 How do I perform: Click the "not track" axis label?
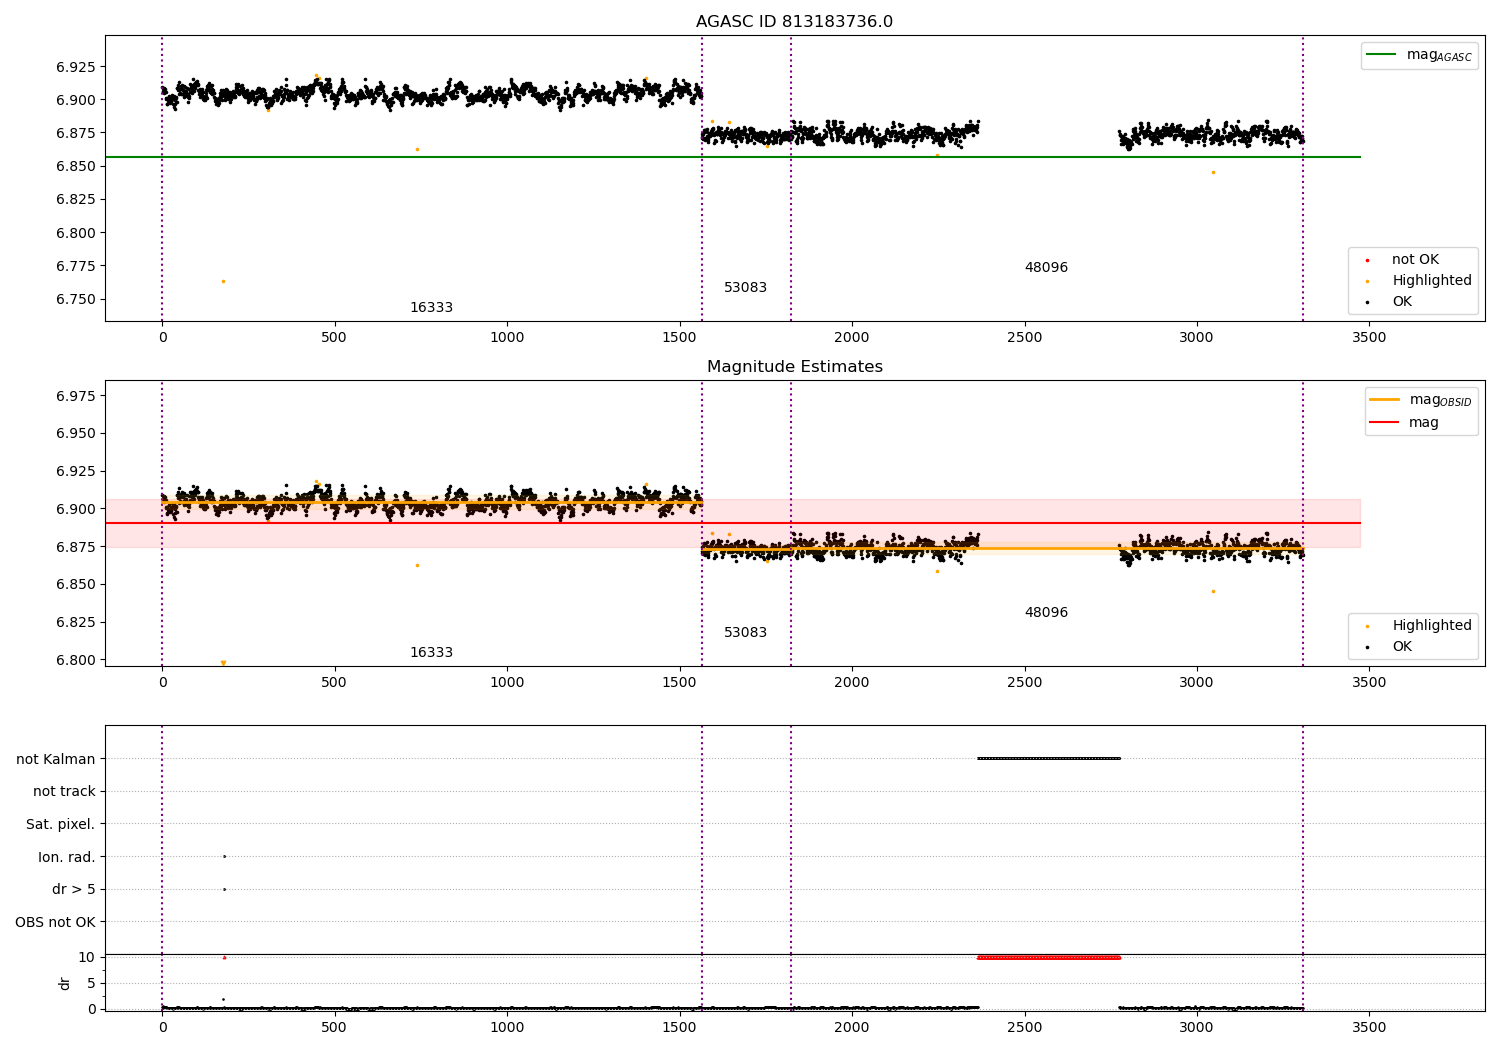point(64,792)
